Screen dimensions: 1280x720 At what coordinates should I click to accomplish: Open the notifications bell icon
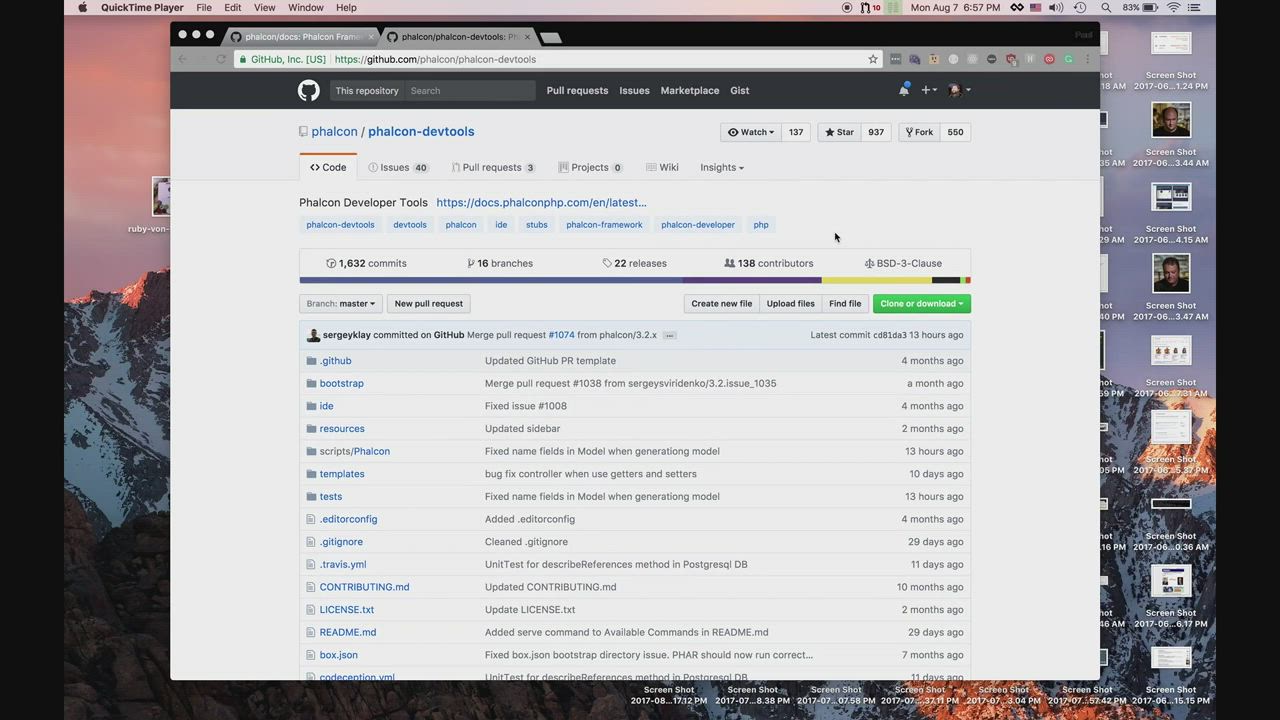click(903, 90)
